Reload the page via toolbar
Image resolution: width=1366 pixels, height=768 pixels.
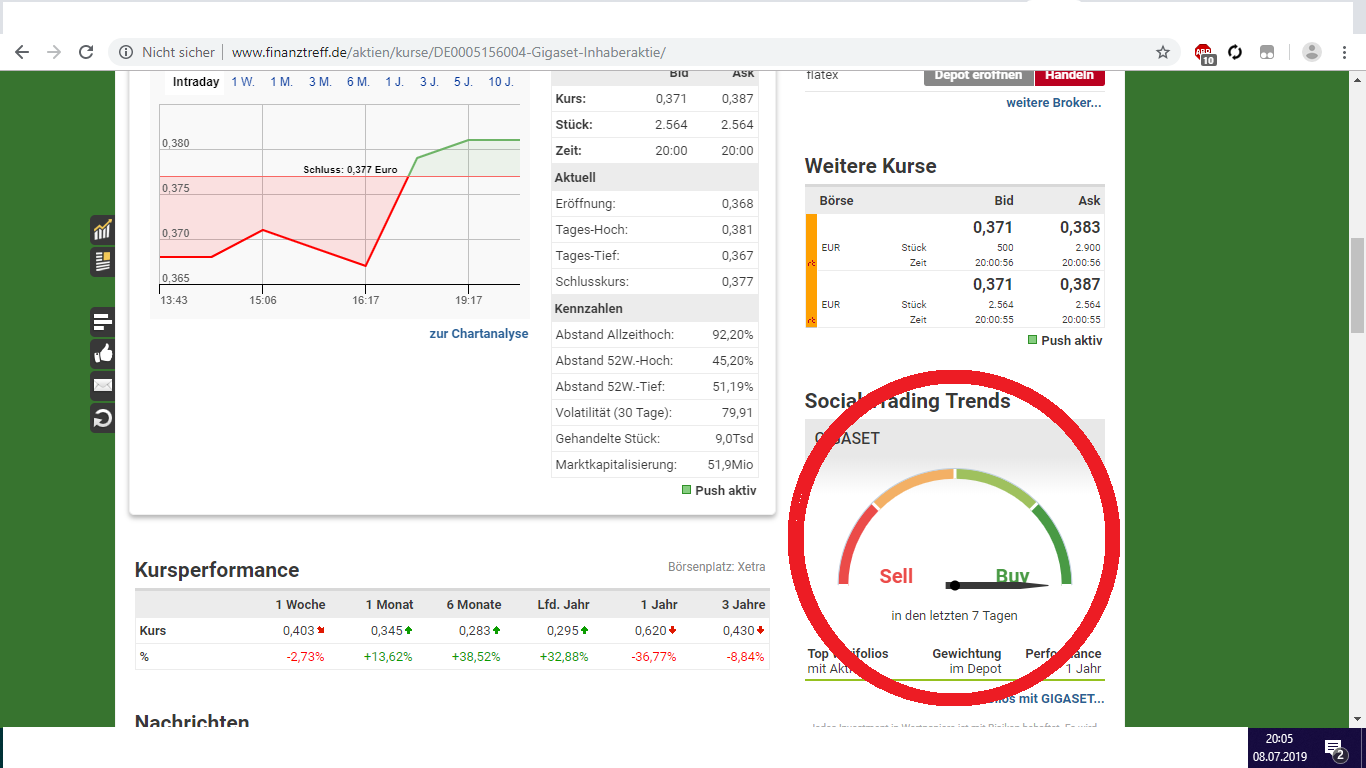pyautogui.click(x=86, y=52)
